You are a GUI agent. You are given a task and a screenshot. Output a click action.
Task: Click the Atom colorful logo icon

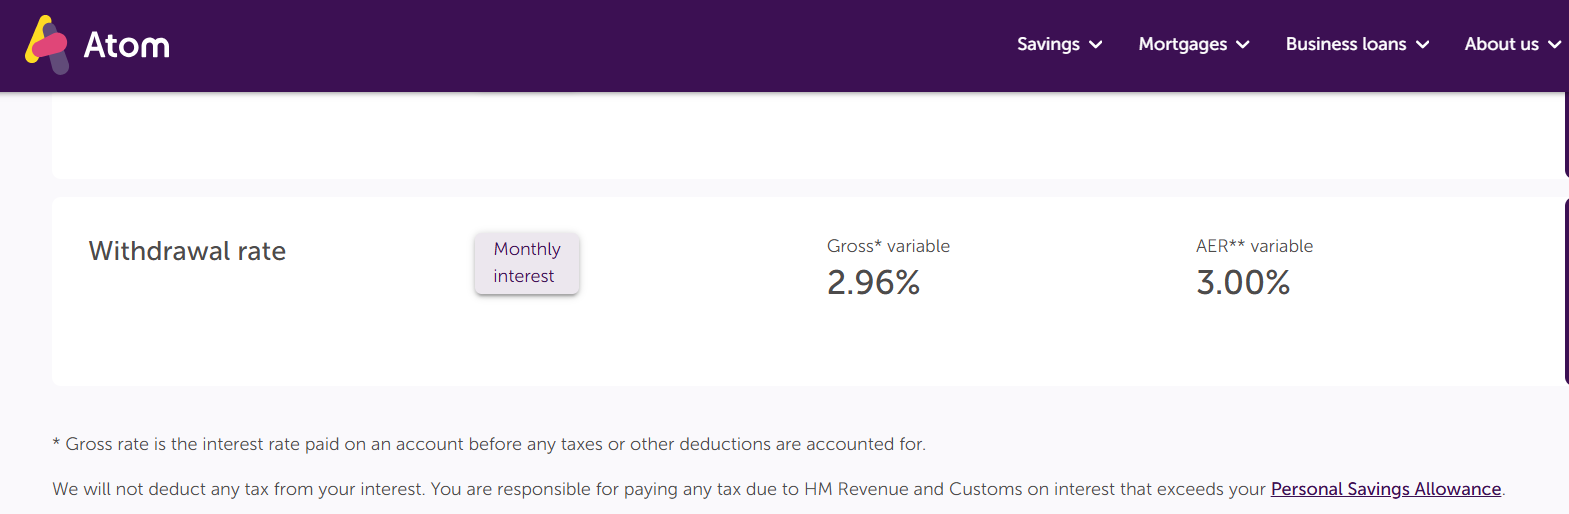(47, 45)
